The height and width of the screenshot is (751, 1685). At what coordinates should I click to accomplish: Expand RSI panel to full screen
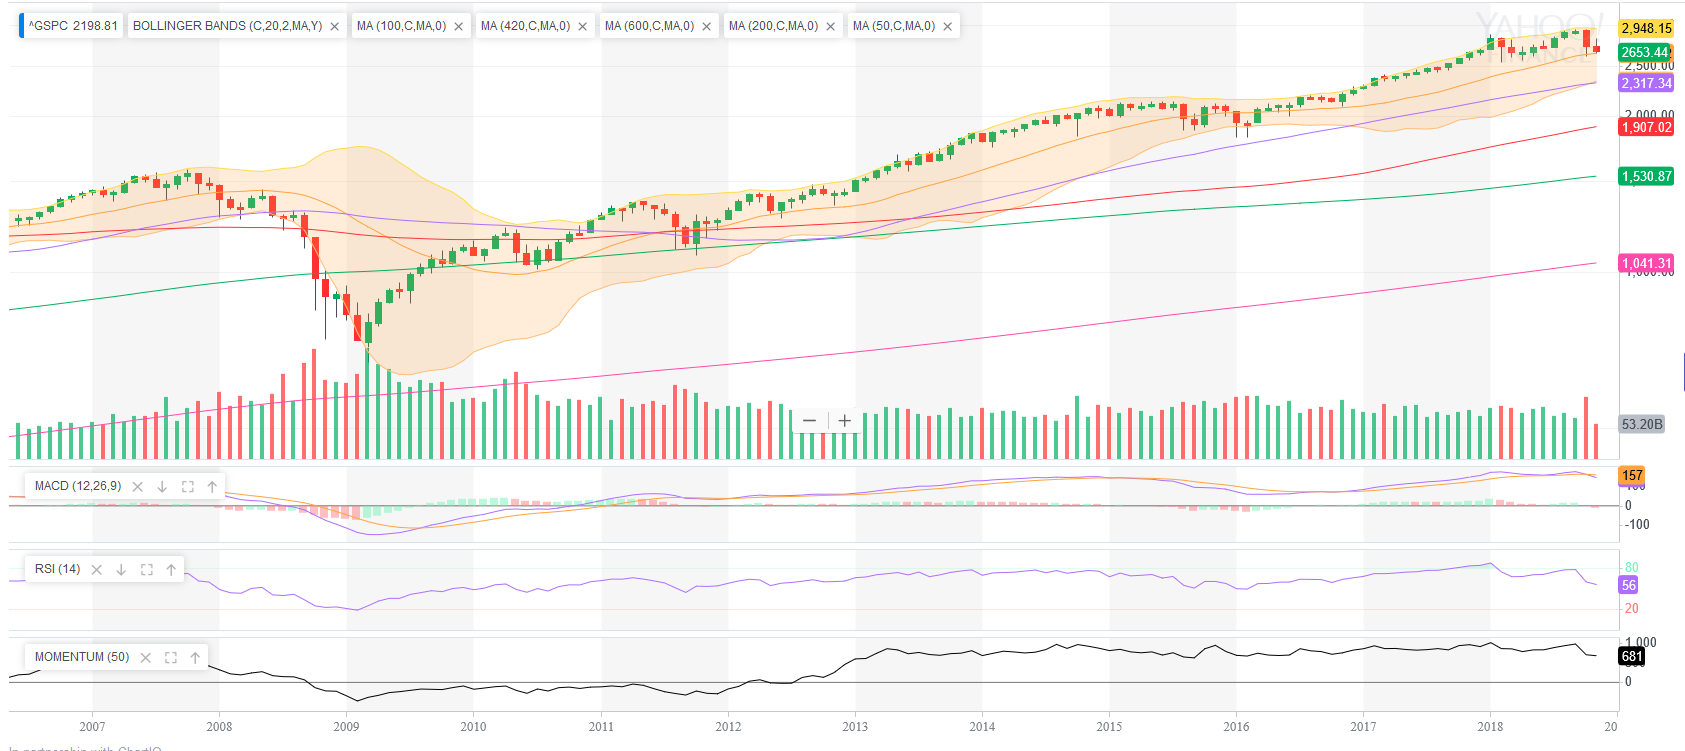click(146, 570)
